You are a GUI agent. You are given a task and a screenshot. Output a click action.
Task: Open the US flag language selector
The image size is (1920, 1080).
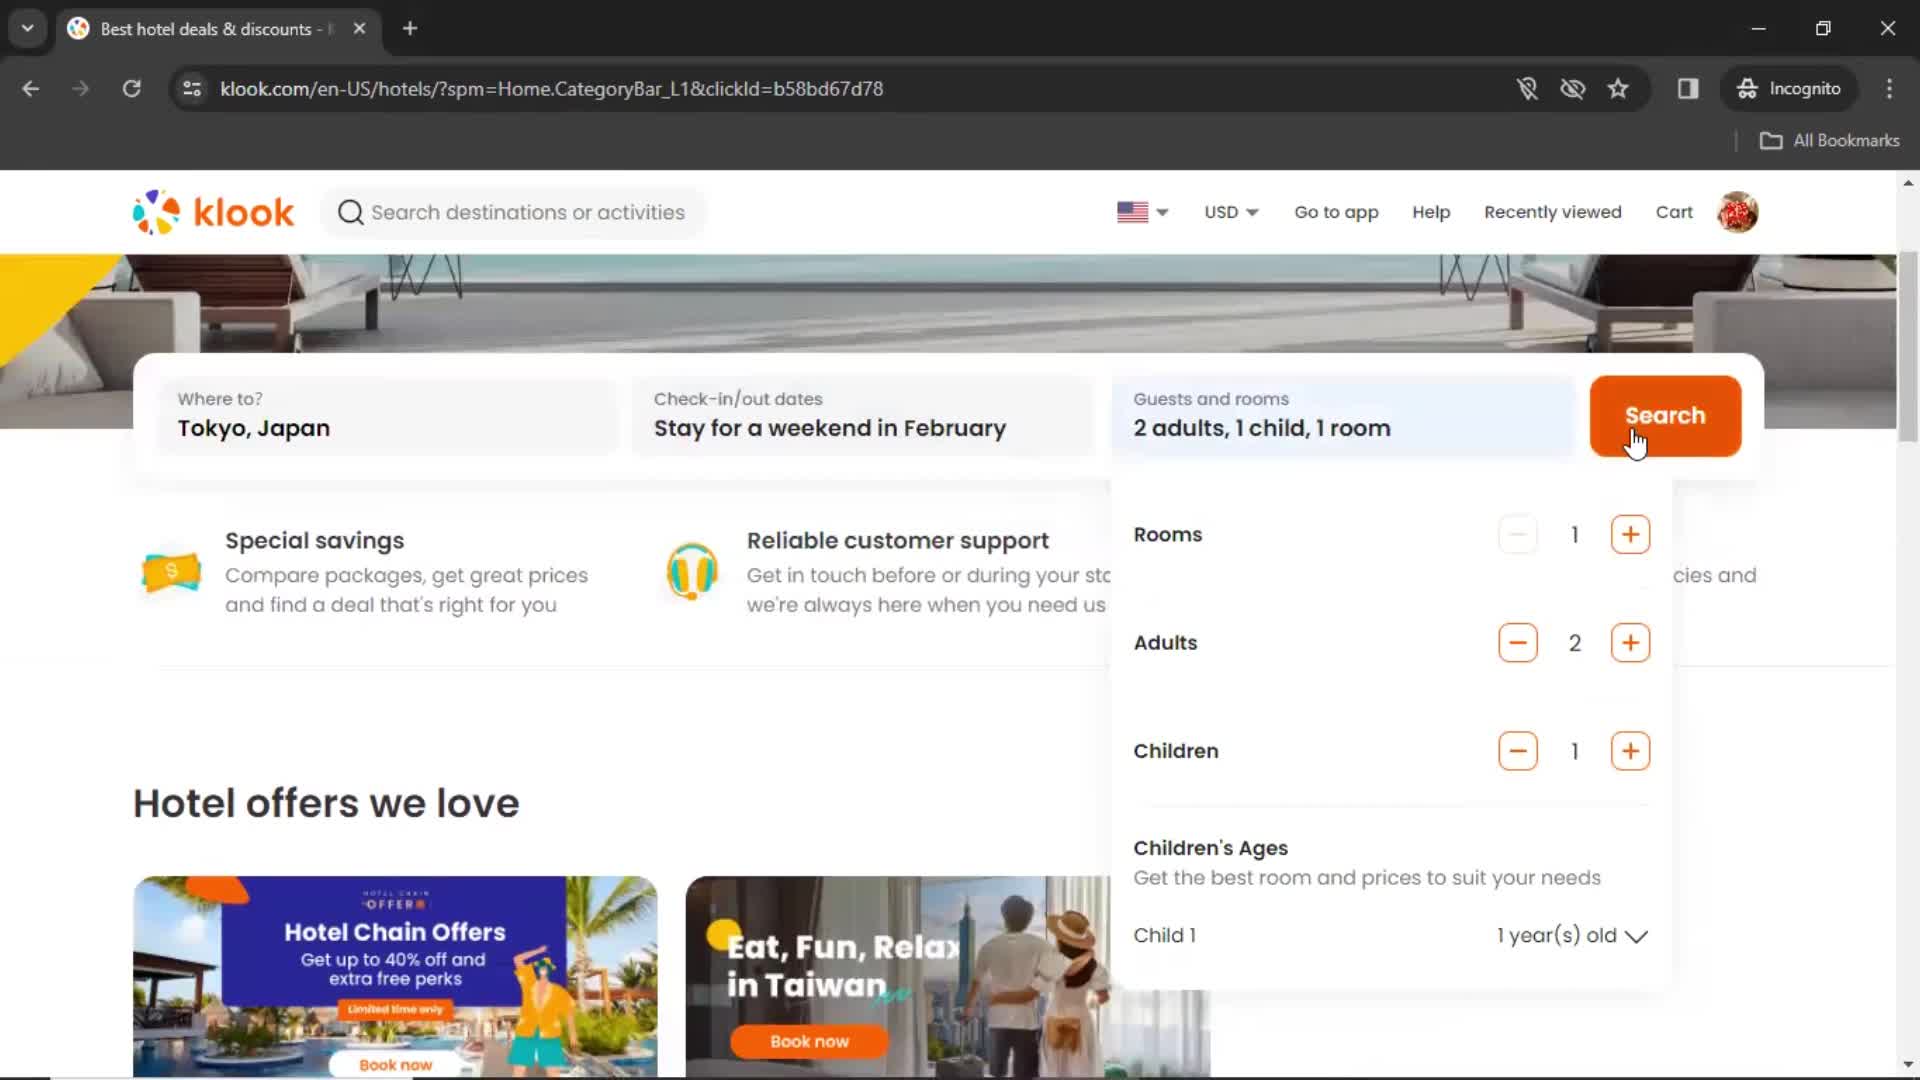(x=1142, y=212)
